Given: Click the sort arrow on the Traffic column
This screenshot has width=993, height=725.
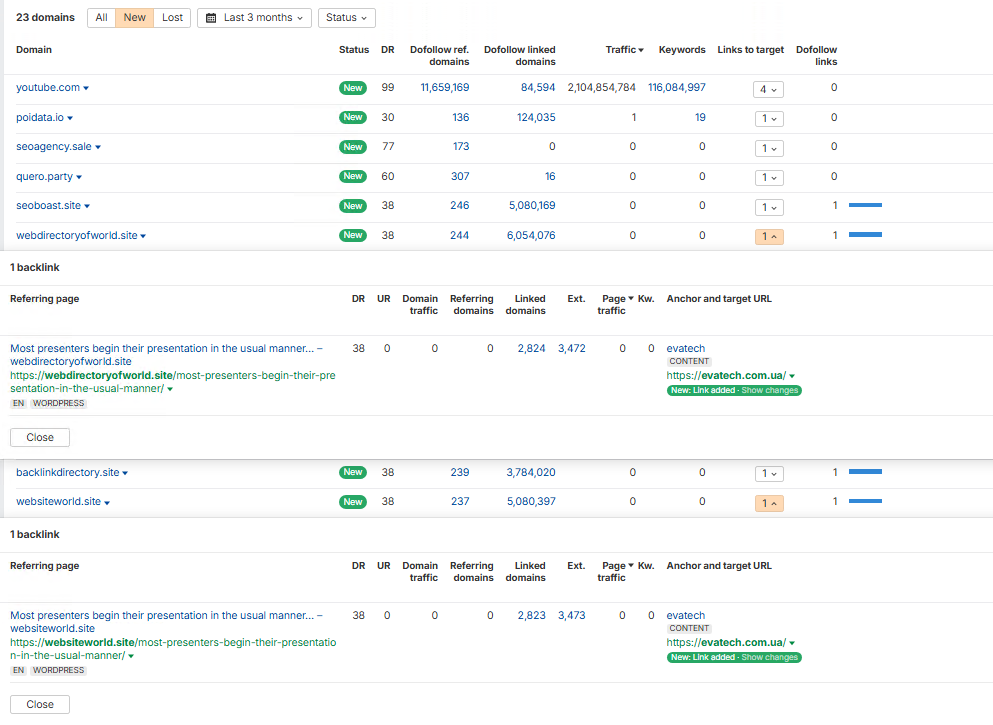Looking at the screenshot, I should click(640, 50).
